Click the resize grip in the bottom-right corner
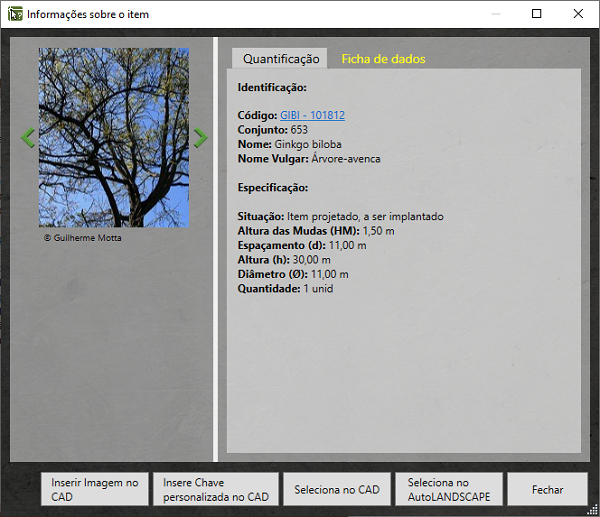 592,509
